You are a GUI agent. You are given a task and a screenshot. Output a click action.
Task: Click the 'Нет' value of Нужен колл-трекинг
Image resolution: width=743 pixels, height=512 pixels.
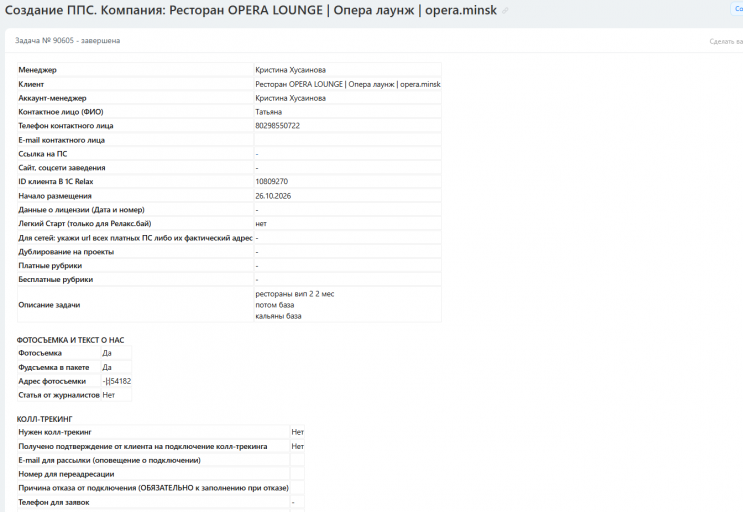pos(298,432)
